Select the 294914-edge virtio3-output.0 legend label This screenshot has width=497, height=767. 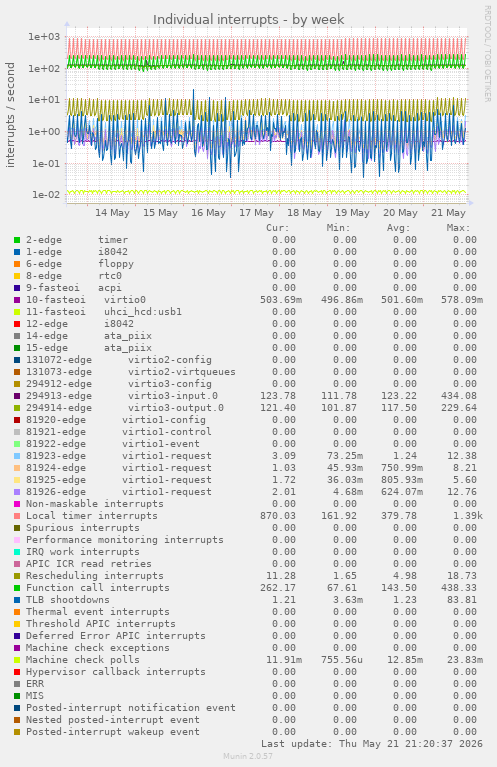click(x=125, y=408)
